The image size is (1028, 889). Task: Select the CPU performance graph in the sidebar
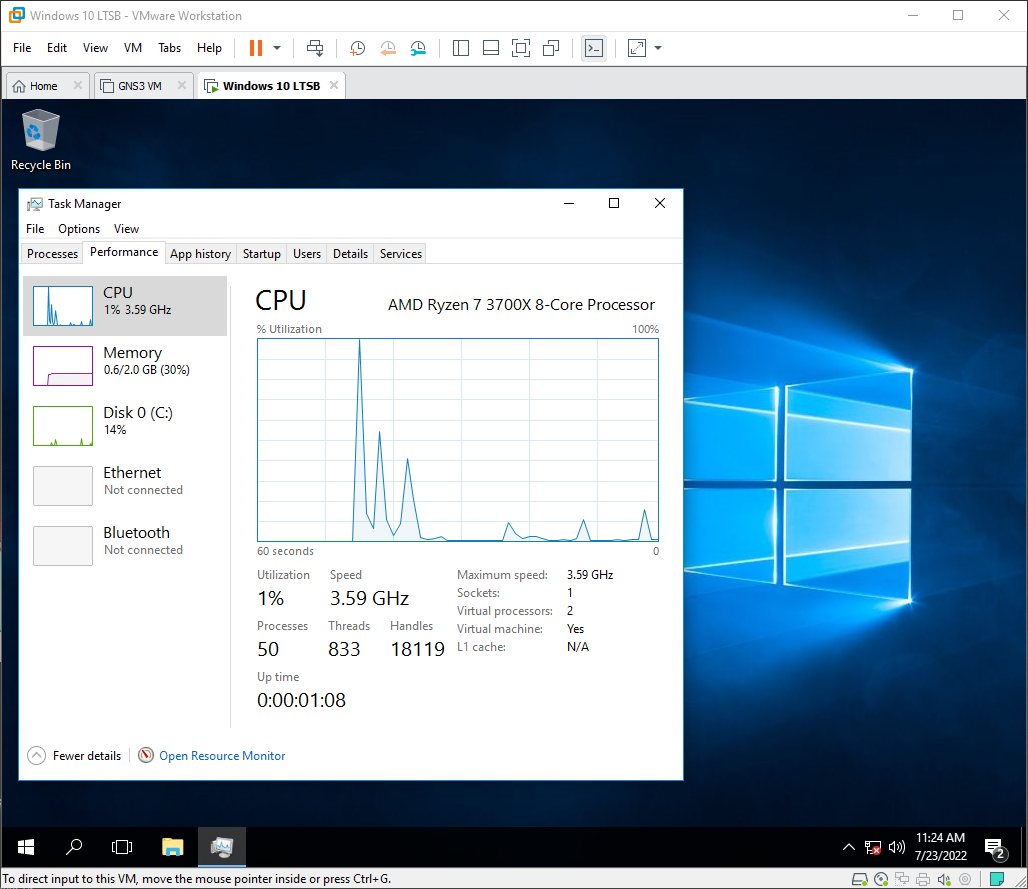tap(125, 306)
